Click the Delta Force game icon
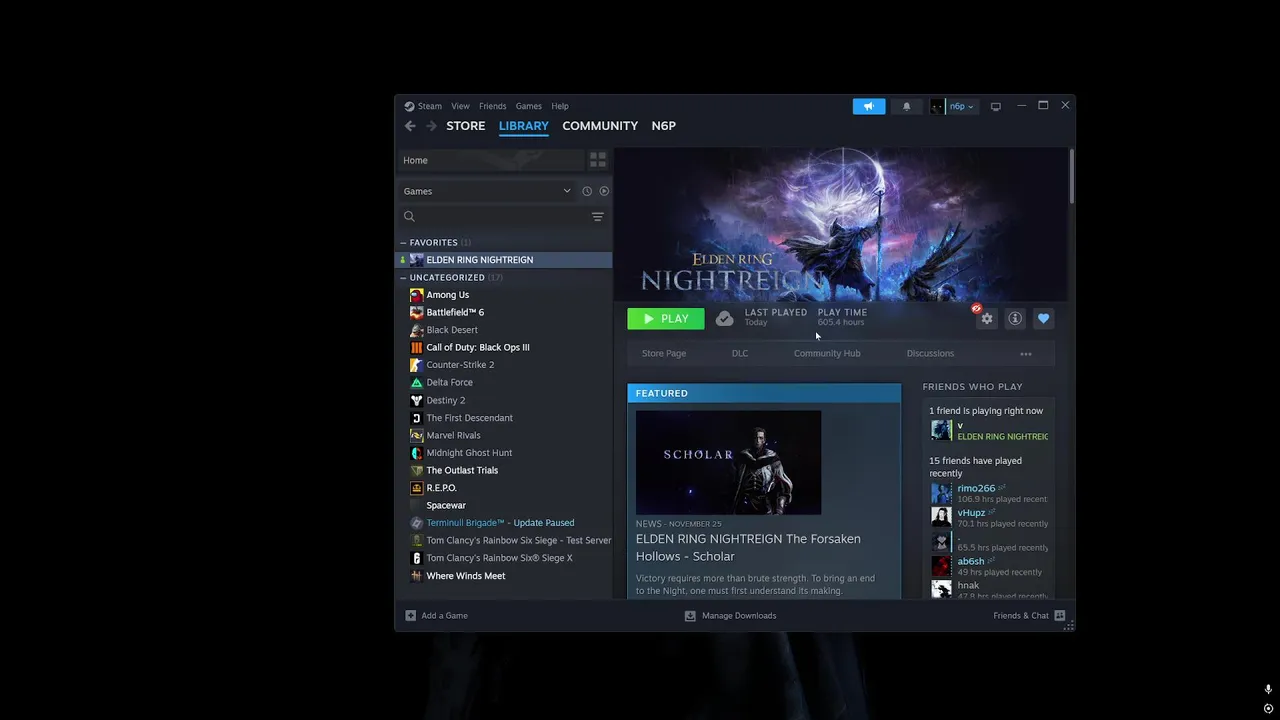1280x720 pixels. [x=417, y=382]
